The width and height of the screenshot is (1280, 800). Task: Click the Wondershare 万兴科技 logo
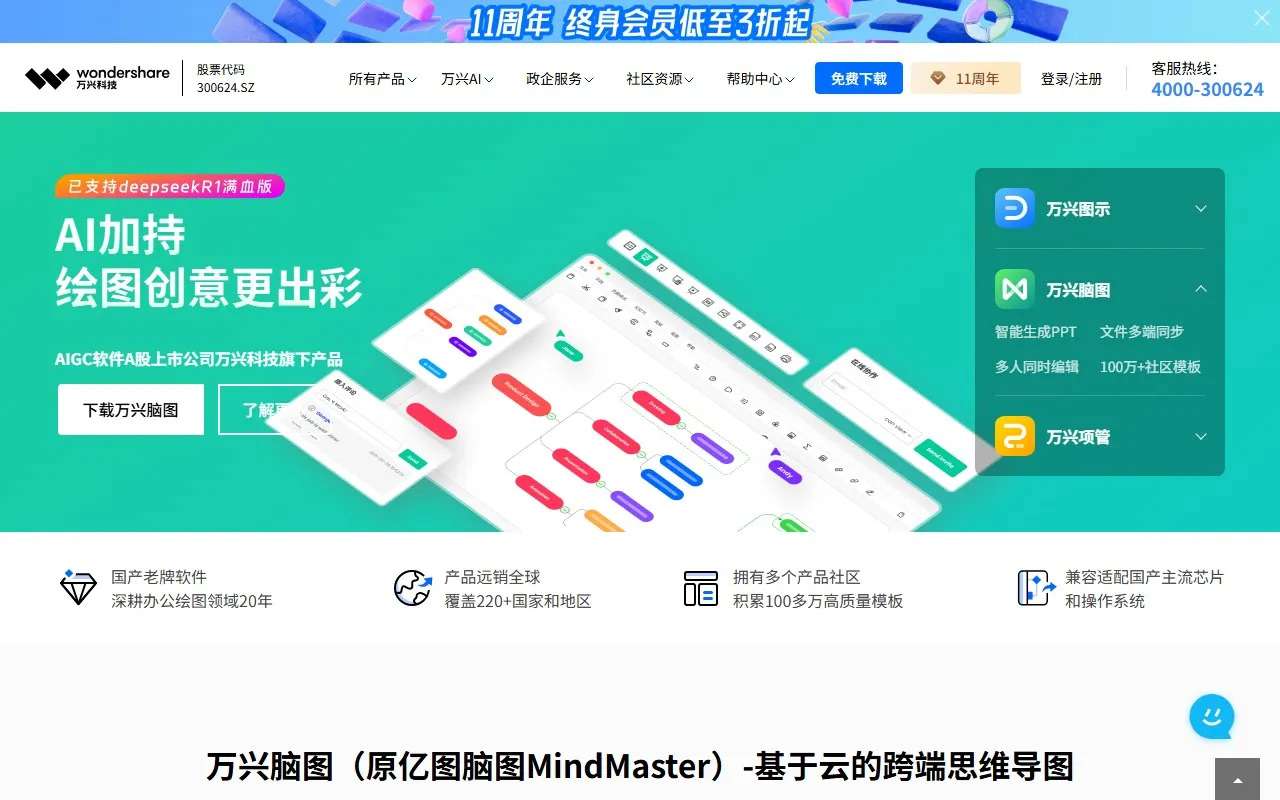pos(97,77)
